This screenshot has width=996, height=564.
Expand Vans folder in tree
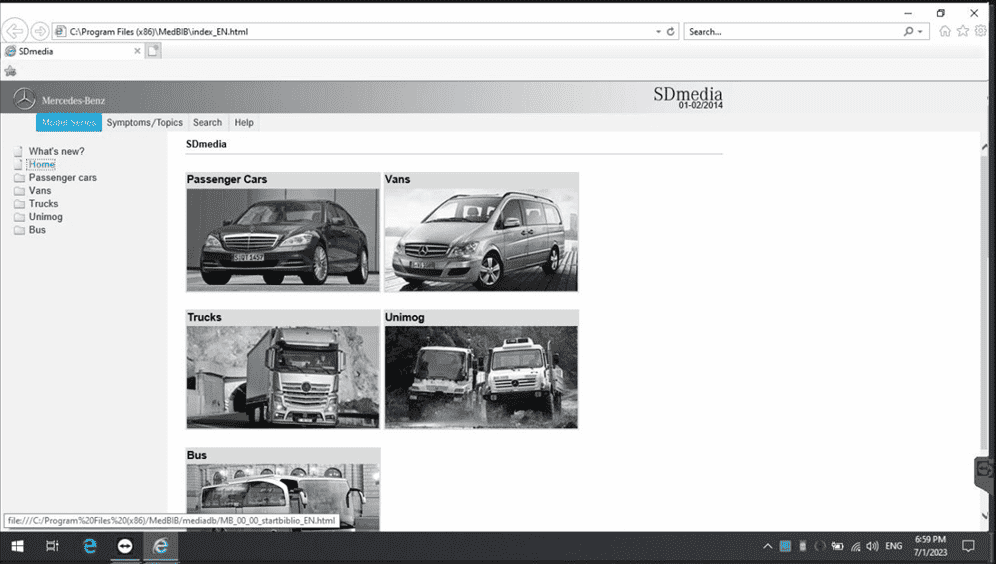39,191
